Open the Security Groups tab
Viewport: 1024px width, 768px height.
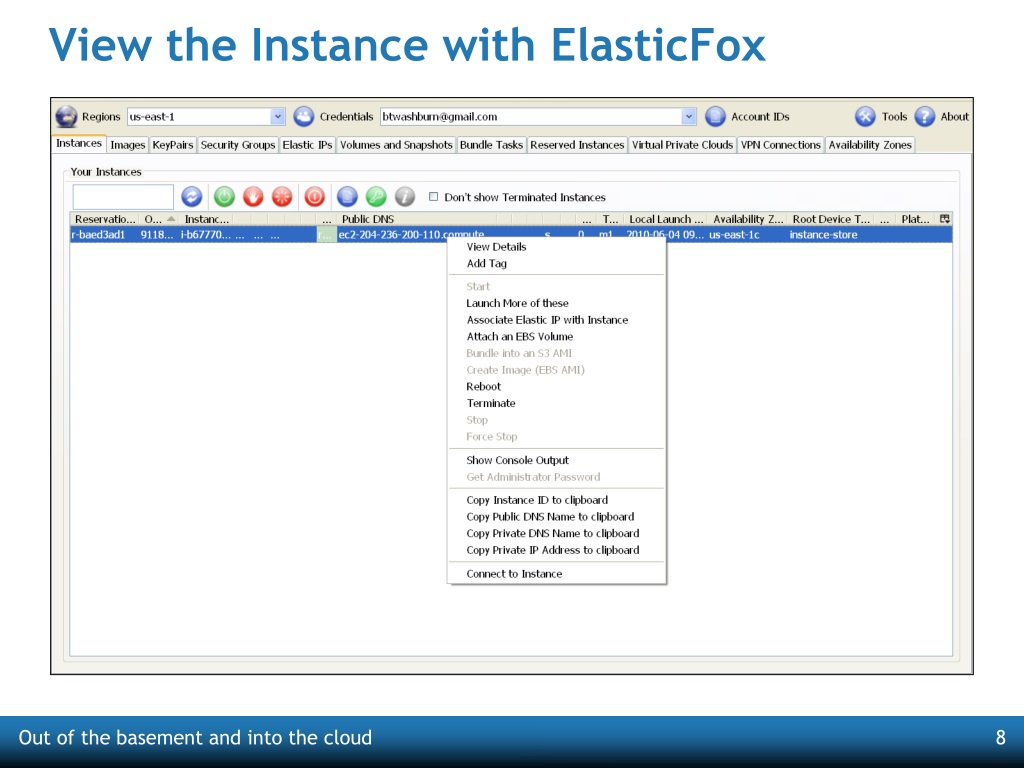tap(238, 145)
